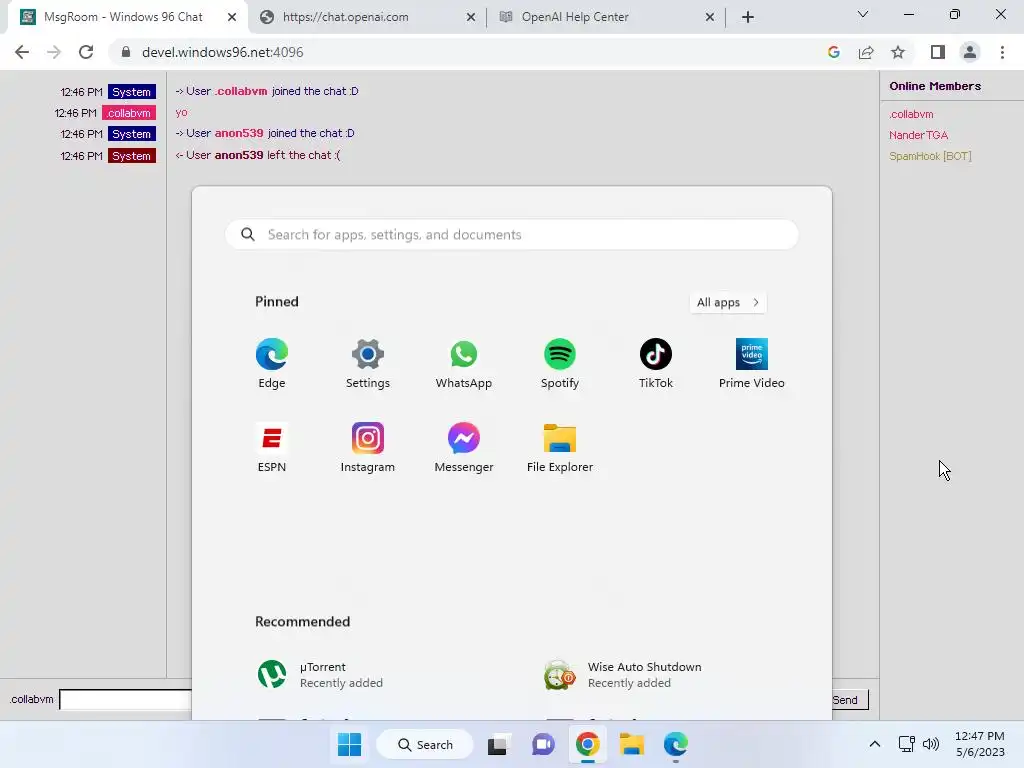Share this page icon in address bar

pos(866,52)
